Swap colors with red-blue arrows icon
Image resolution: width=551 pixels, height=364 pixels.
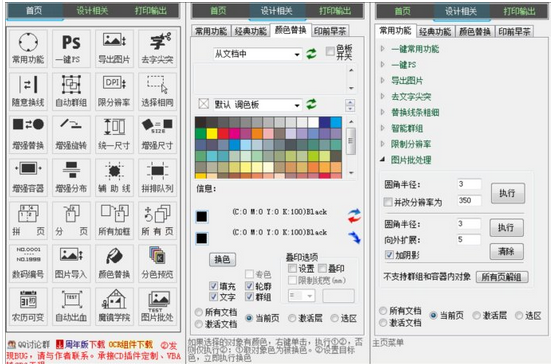pyautogui.click(x=354, y=215)
